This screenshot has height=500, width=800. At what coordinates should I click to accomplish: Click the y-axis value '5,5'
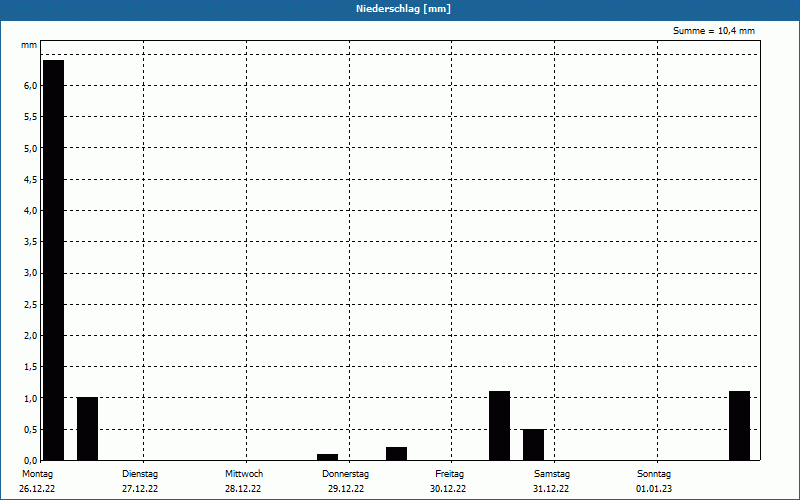(x=31, y=117)
